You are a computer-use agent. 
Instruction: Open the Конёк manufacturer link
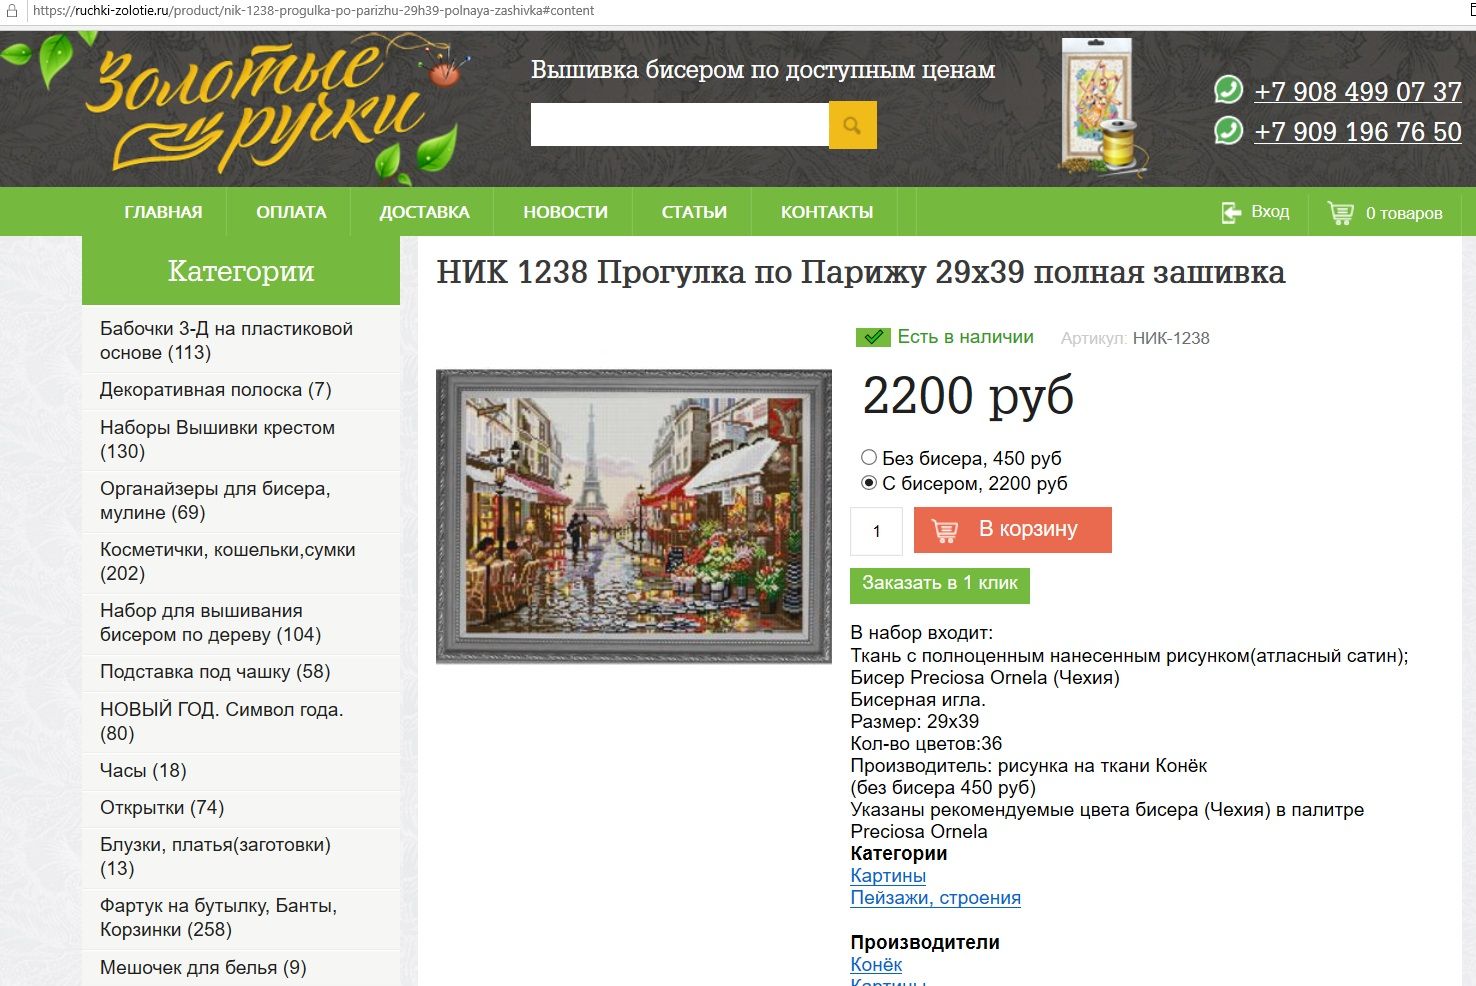click(876, 964)
